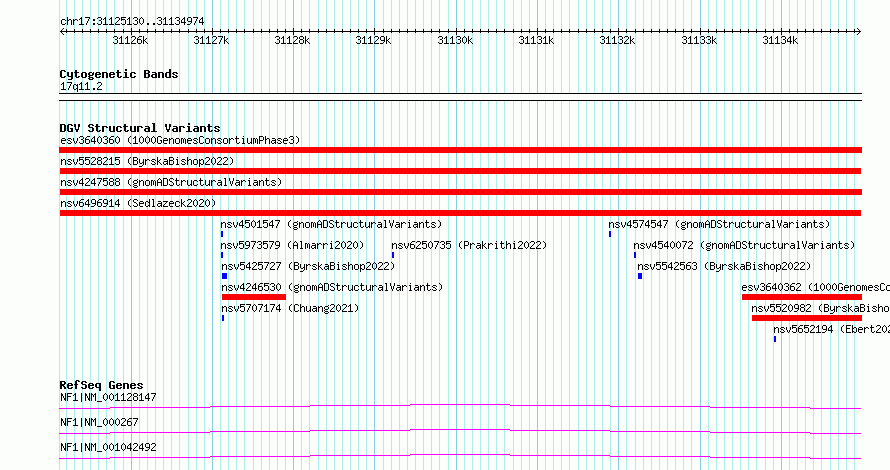Click the nsv6496914 red variant bar
This screenshot has width=890, height=470.
[x=460, y=213]
